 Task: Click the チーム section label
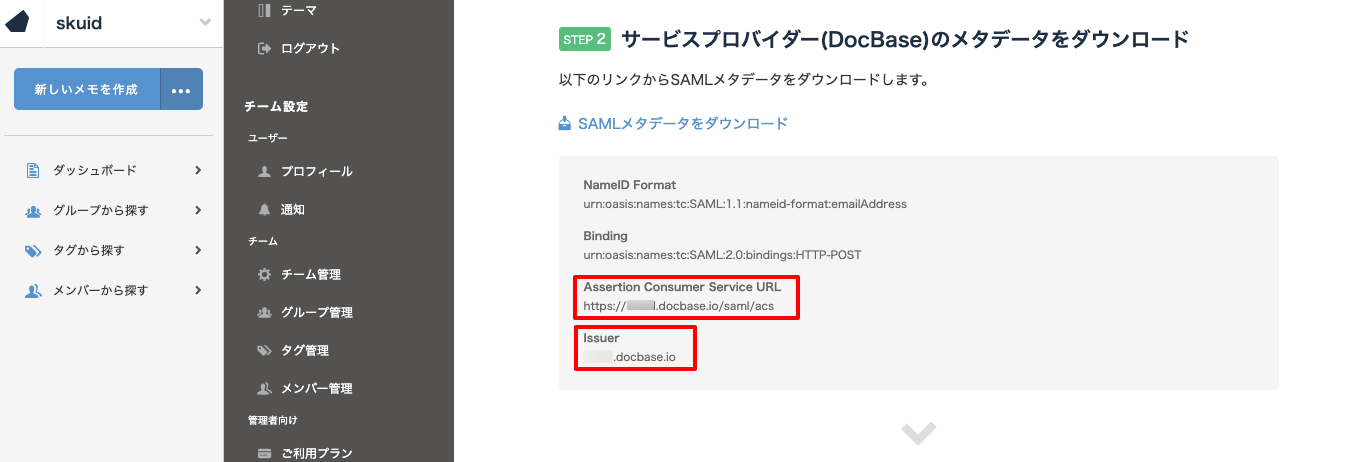coord(263,241)
